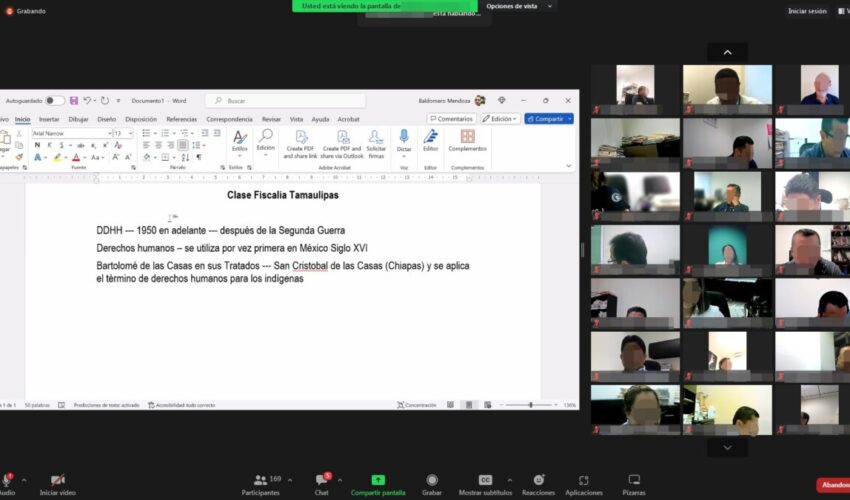Decrease paragraph indent
850x500 pixels.
click(205, 133)
